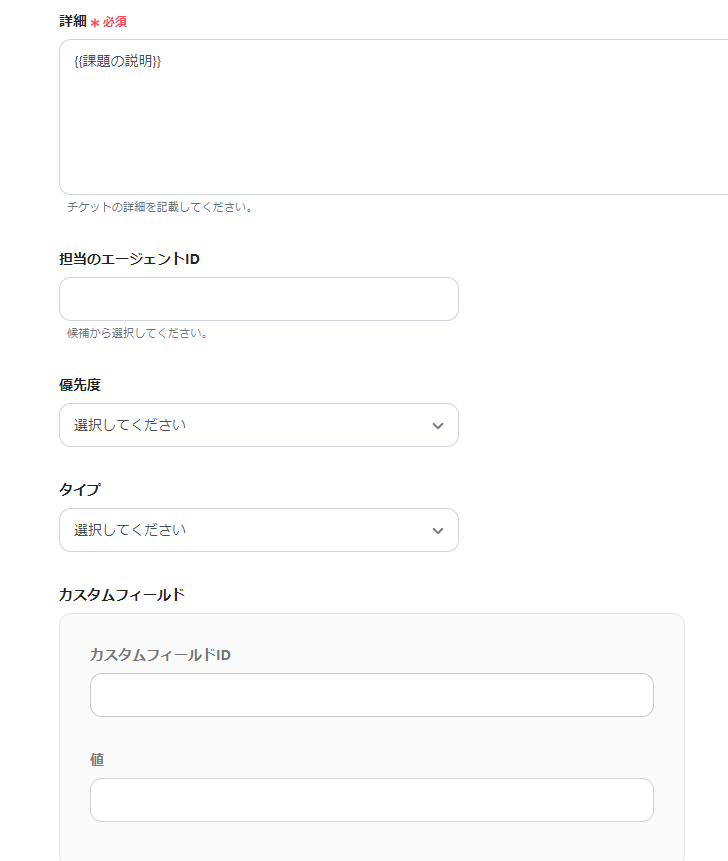The height and width of the screenshot is (861, 728).
Task: Click into the 担当のエージェントID input field
Action: pos(258,299)
